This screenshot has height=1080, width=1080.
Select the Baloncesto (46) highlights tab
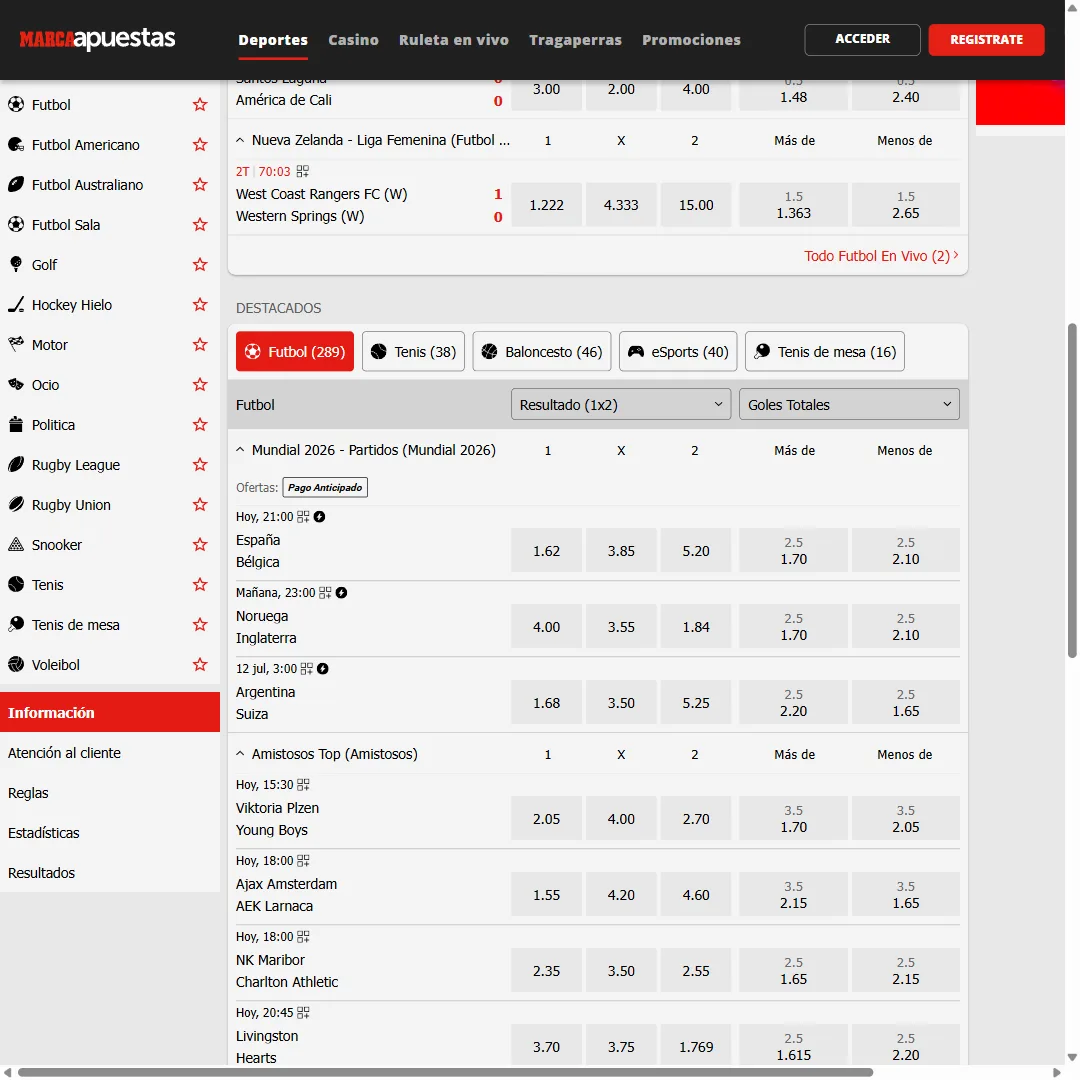tap(542, 351)
